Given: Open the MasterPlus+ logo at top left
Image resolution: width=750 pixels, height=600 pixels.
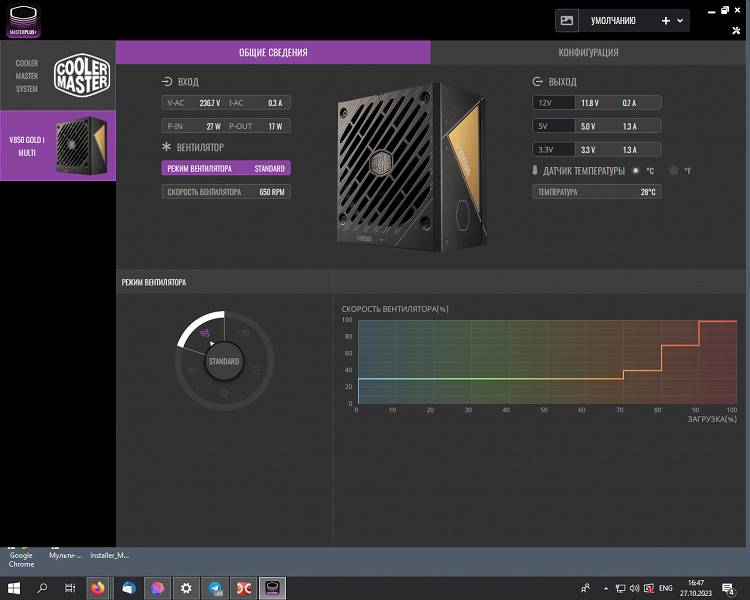Looking at the screenshot, I should 23,21.
